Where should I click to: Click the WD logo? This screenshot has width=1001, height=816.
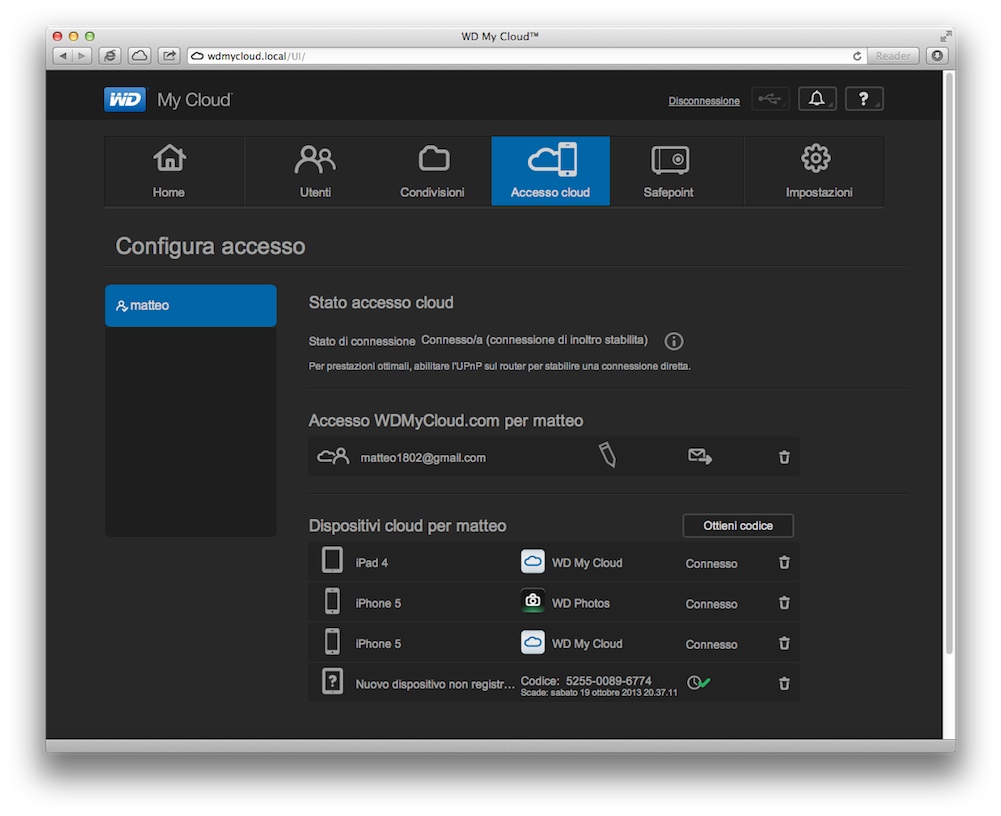point(124,100)
